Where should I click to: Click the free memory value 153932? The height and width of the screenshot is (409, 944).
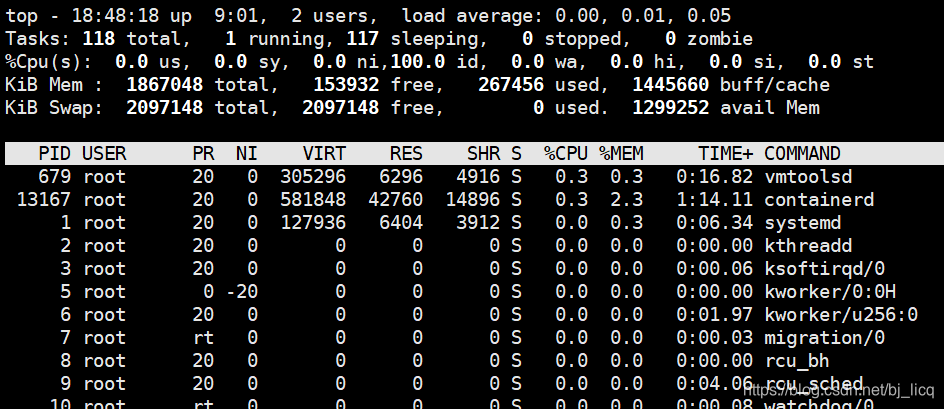[x=346, y=84]
